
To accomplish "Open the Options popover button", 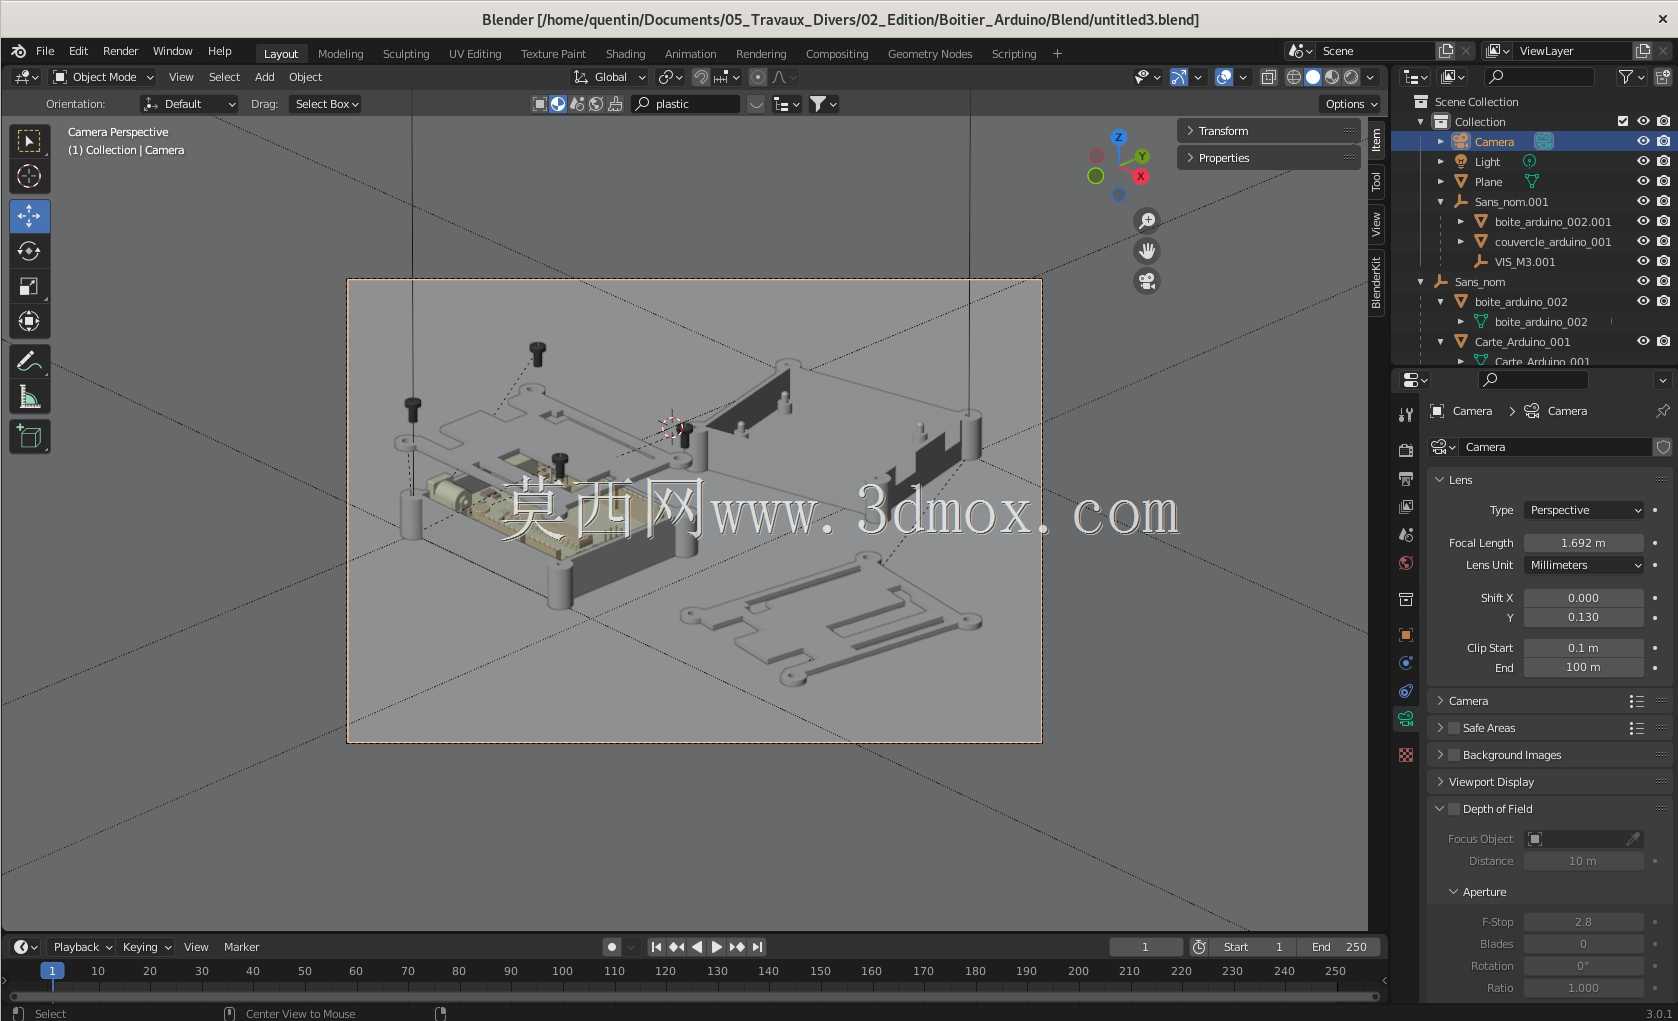I will point(1351,104).
